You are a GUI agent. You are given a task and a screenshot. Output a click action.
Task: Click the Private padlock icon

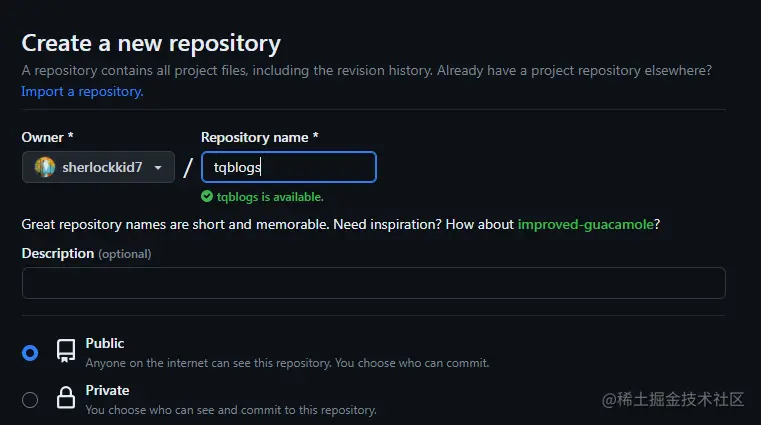[66, 398]
